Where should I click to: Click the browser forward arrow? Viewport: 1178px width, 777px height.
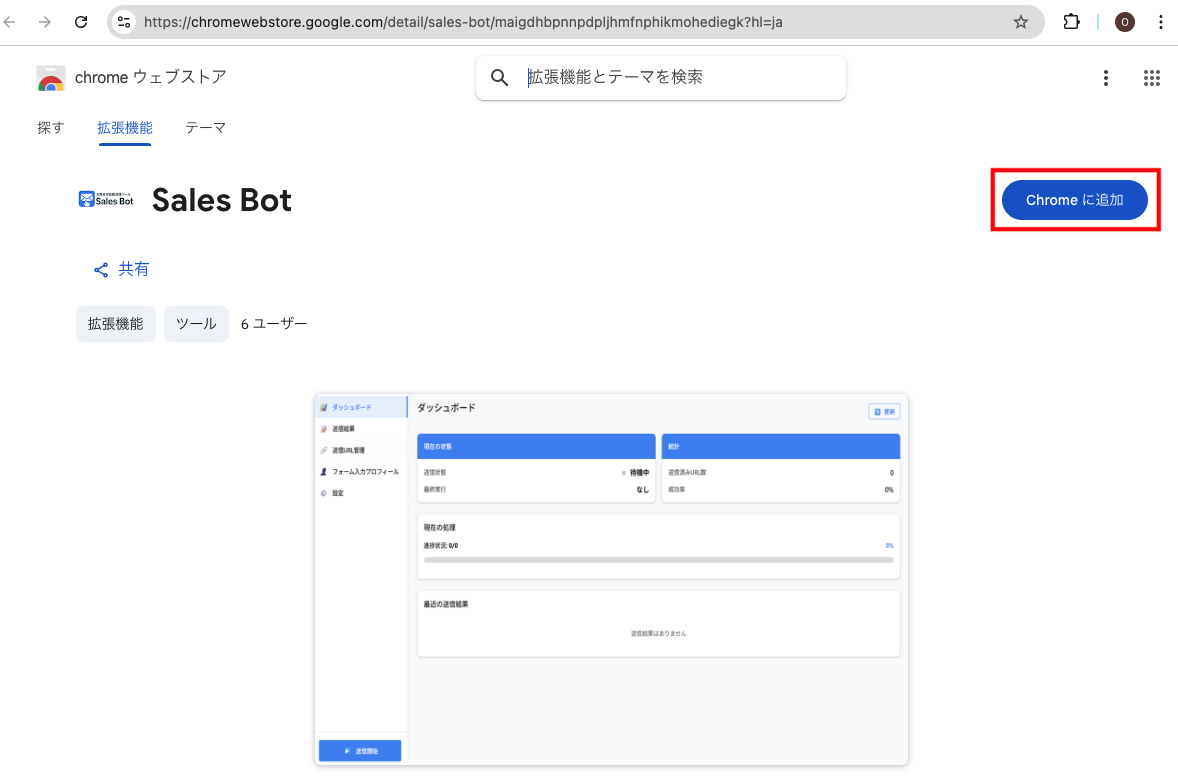(x=45, y=22)
